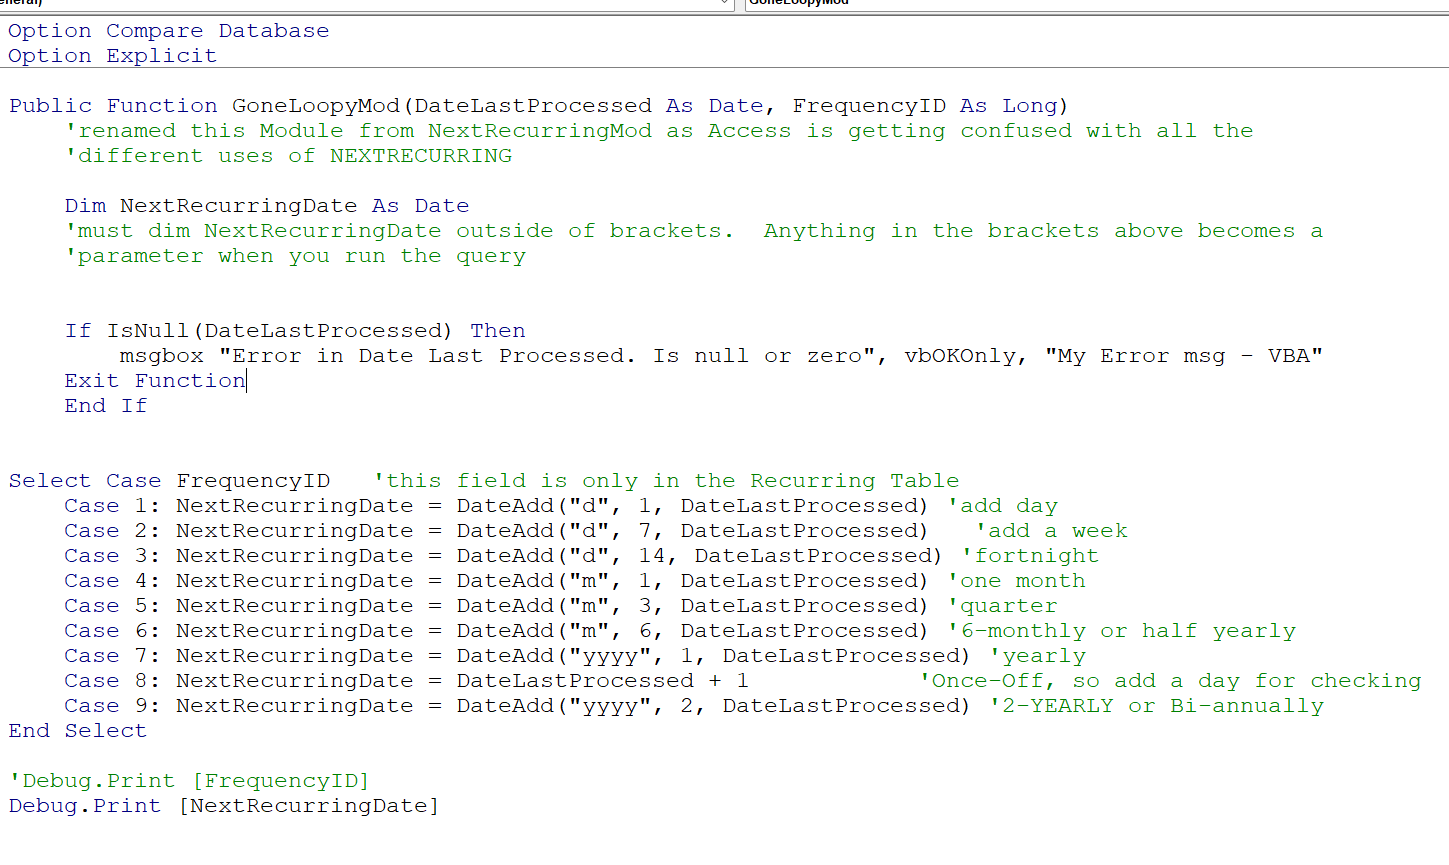Click the Option Explicit statement
Viewport: 1449px width, 865px height.
tap(112, 56)
